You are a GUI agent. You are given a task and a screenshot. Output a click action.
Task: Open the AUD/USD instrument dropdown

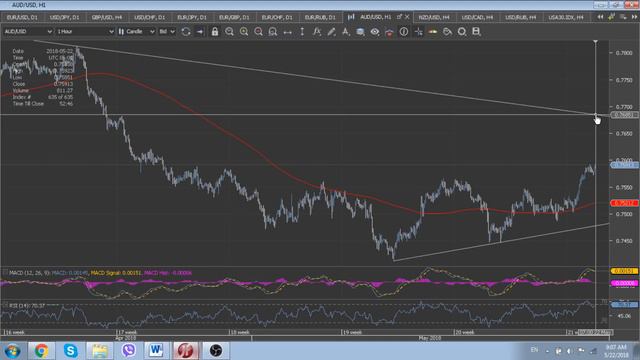(x=28, y=31)
